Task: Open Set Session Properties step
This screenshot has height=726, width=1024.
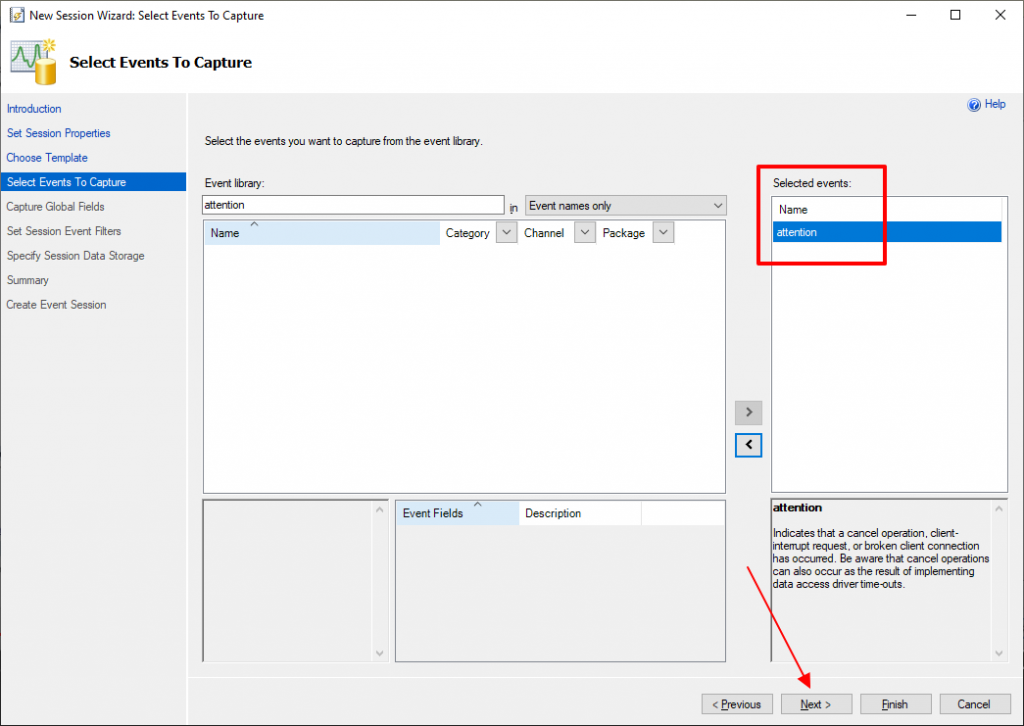Action: (x=58, y=133)
